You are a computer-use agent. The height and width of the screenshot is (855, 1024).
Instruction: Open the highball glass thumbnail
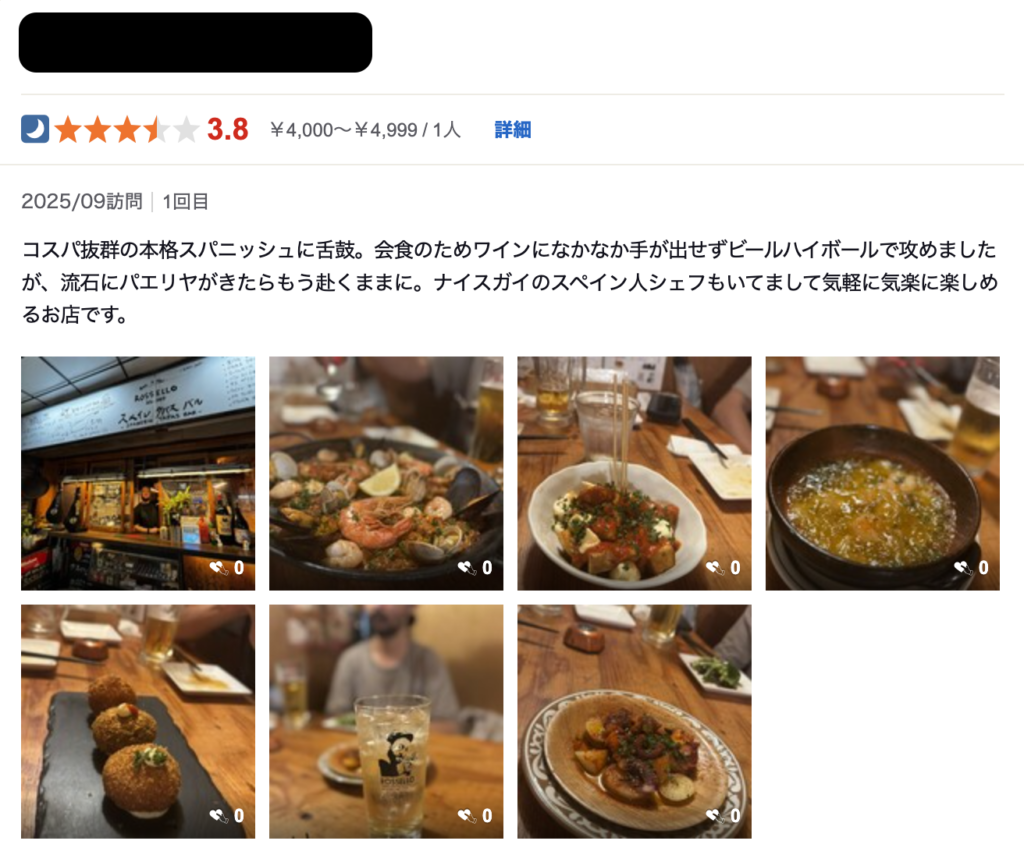[x=386, y=721]
